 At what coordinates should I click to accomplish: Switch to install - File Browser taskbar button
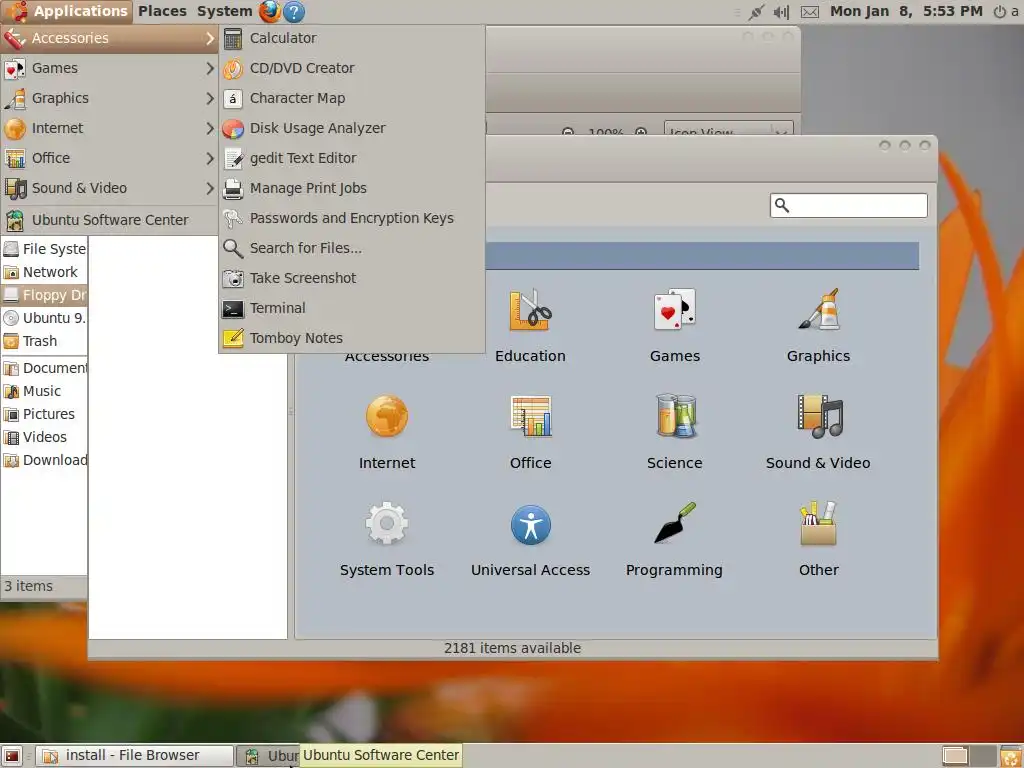click(134, 756)
